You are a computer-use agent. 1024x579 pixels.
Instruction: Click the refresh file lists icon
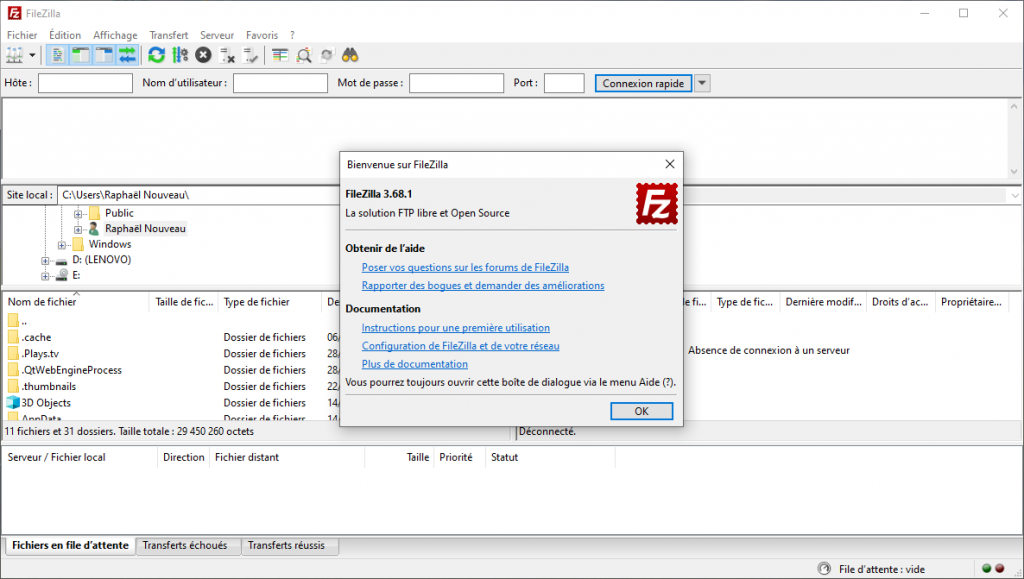[x=157, y=55]
